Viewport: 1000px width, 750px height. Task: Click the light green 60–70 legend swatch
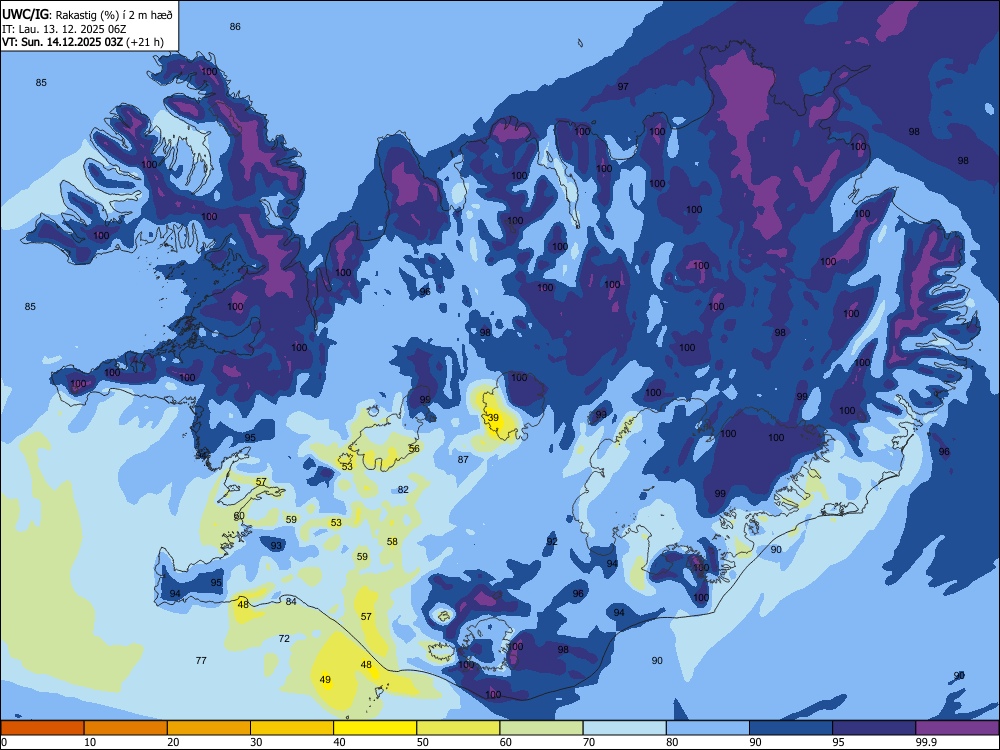click(541, 728)
